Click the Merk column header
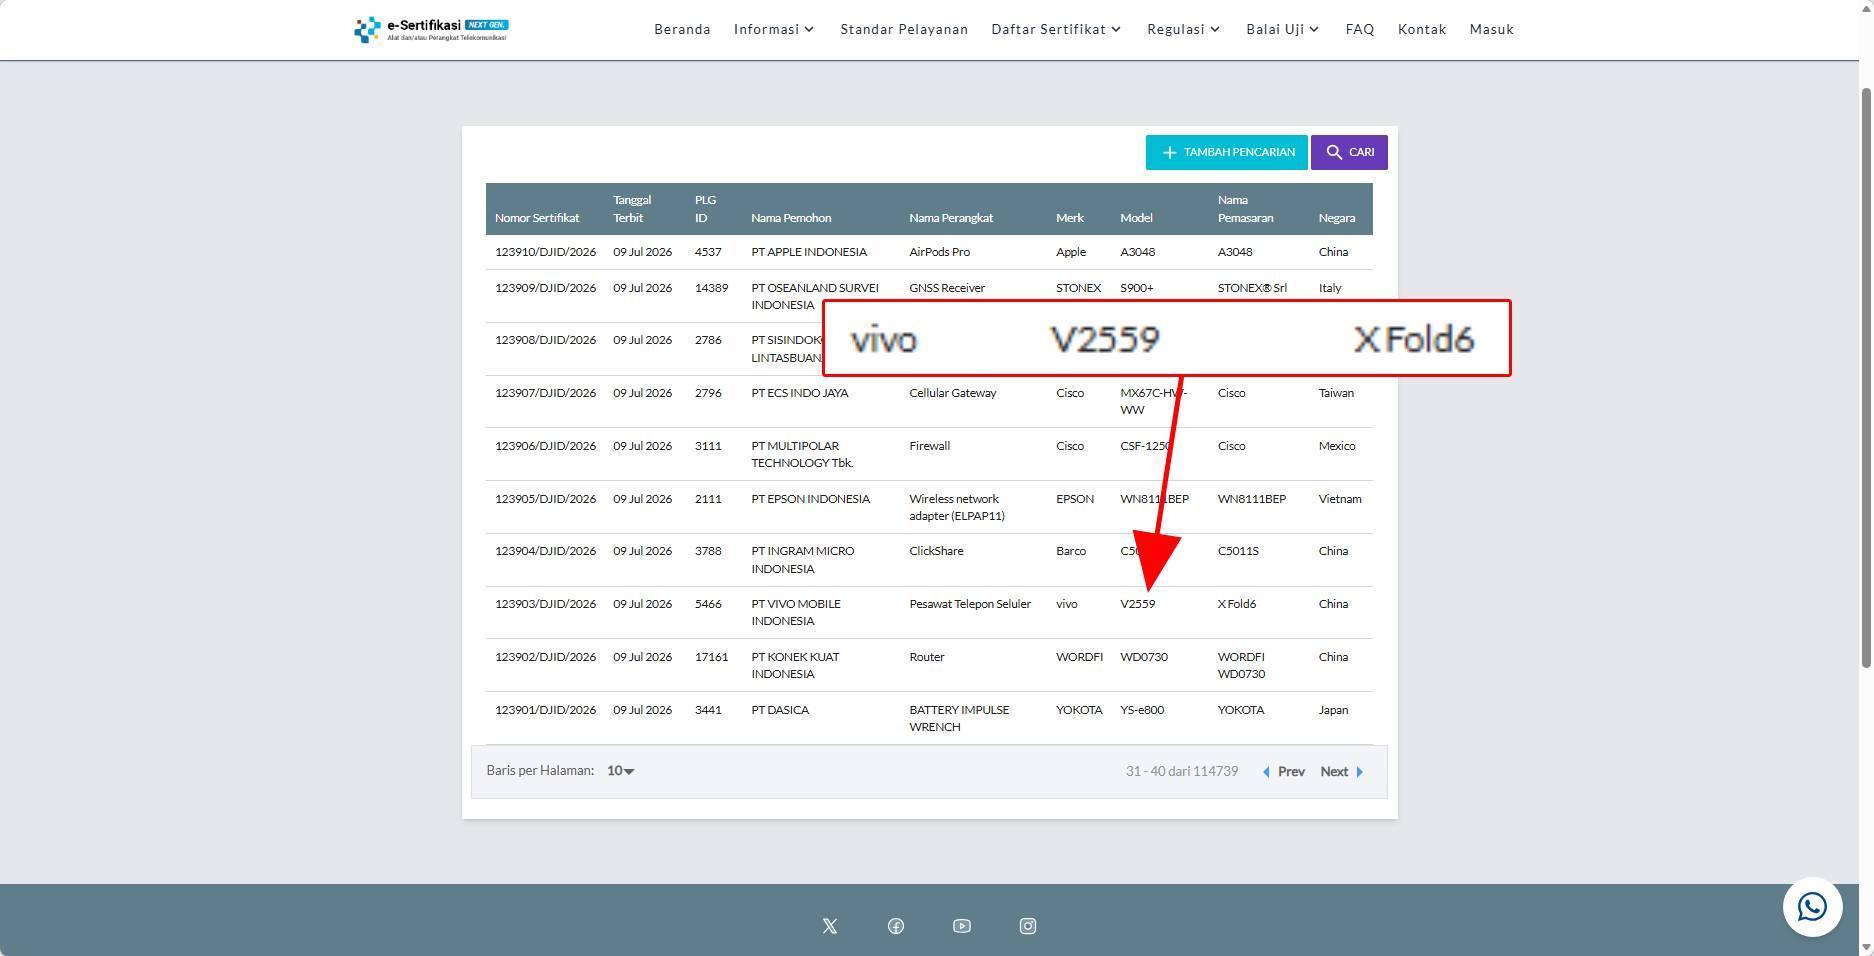The width and height of the screenshot is (1874, 956). [1070, 218]
